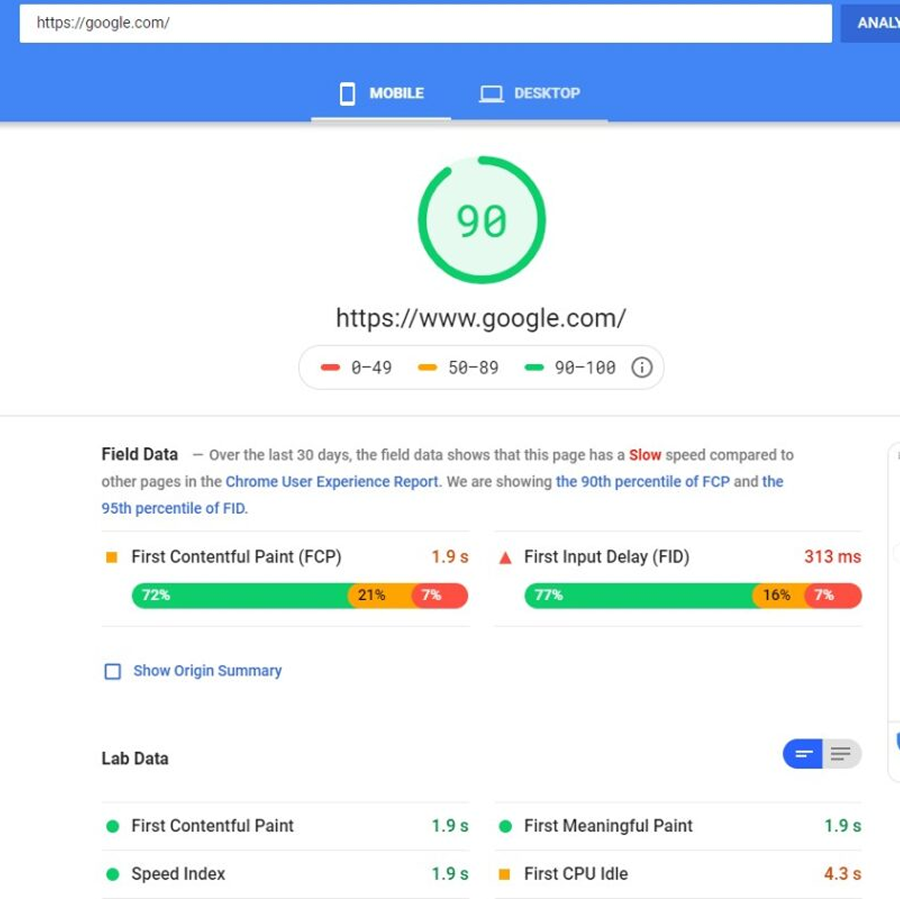Click the orange square FCP status icon

click(112, 557)
